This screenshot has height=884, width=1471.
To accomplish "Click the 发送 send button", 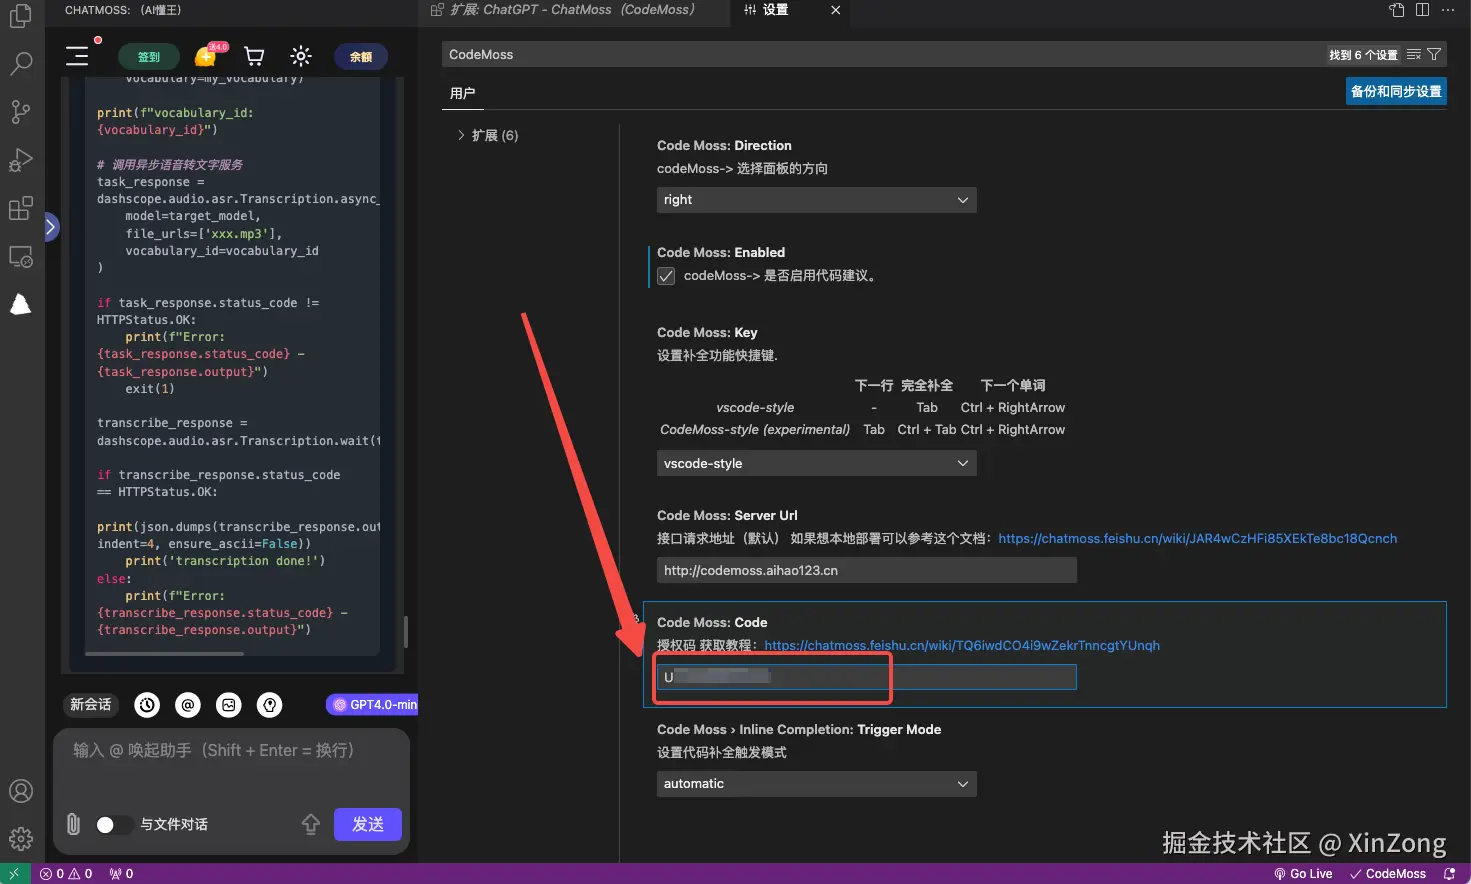I will [368, 824].
